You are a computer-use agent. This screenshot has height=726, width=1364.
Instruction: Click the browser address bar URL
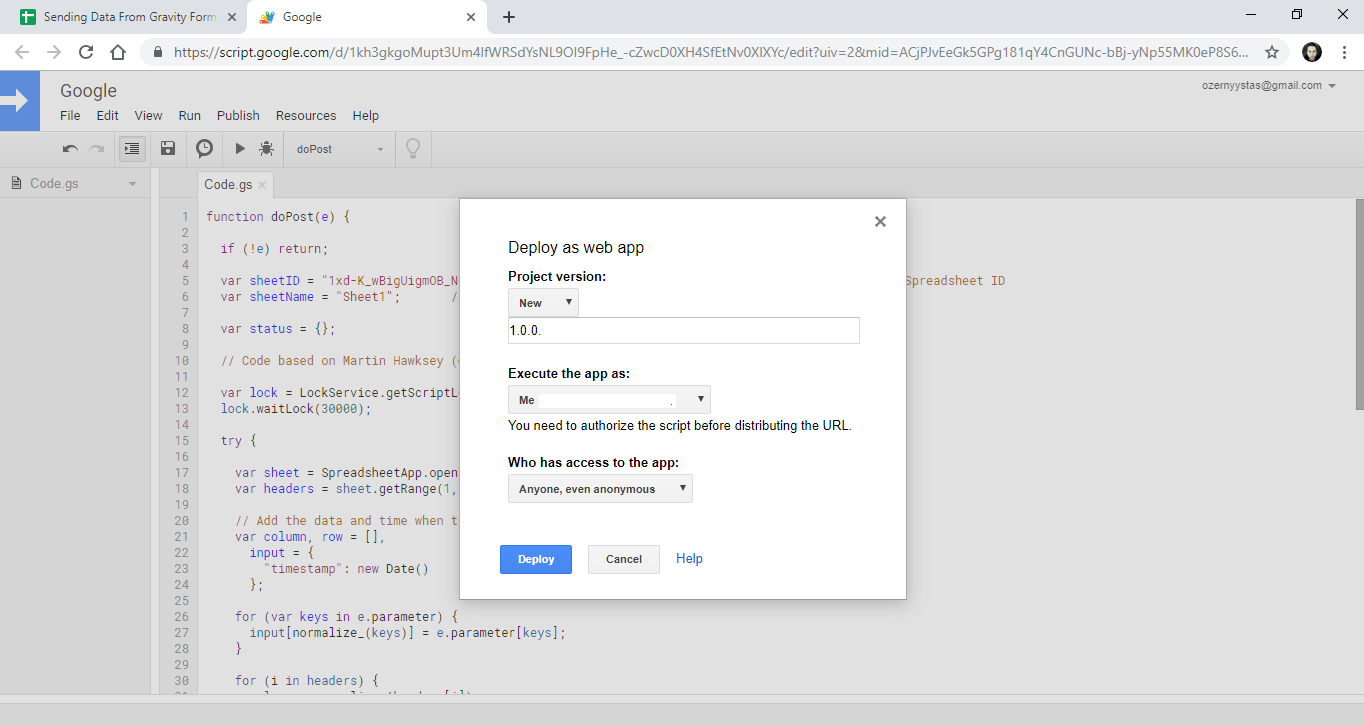(x=710, y=52)
